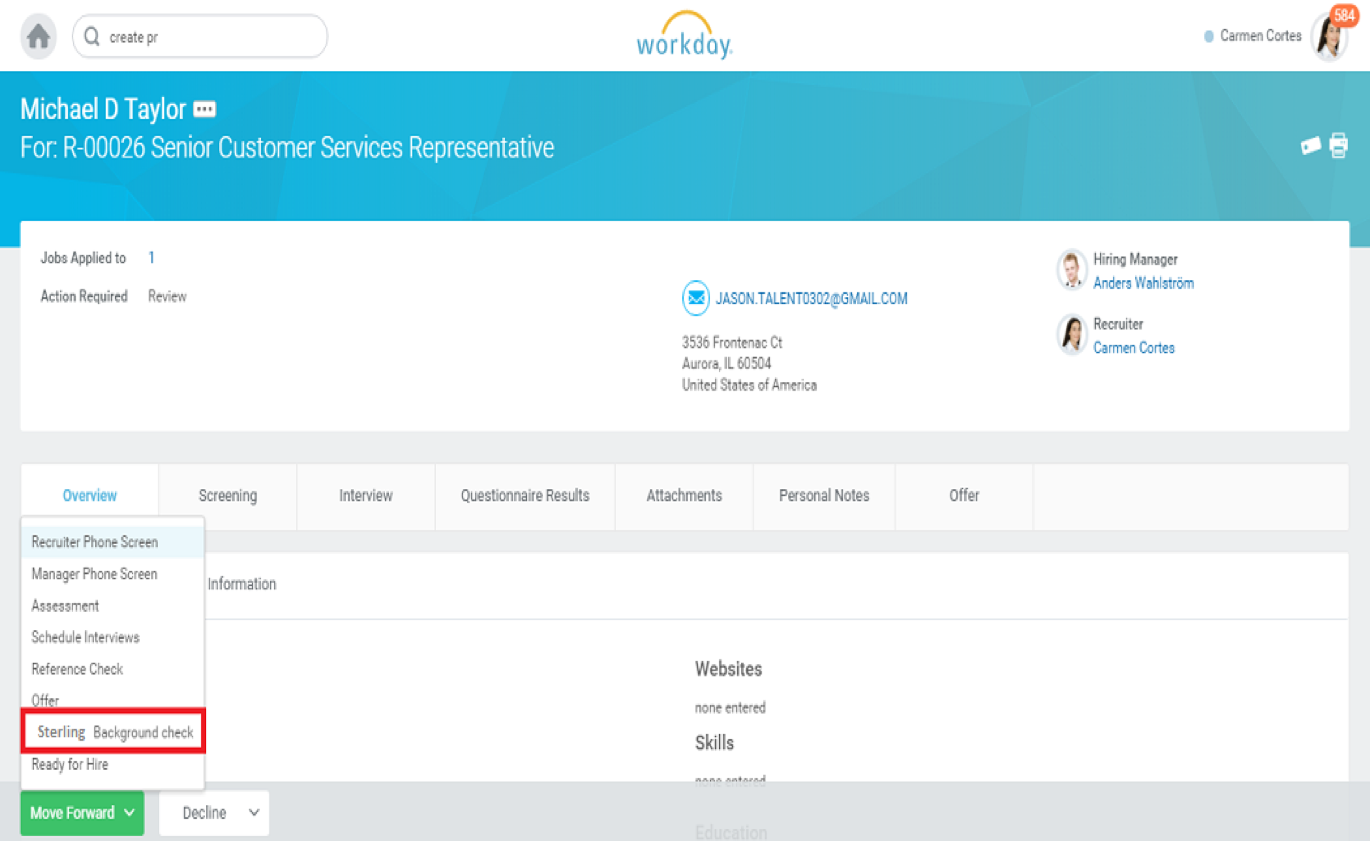Click the print icon on the candidate banner
The height and width of the screenshot is (841, 1370).
(x=1338, y=144)
